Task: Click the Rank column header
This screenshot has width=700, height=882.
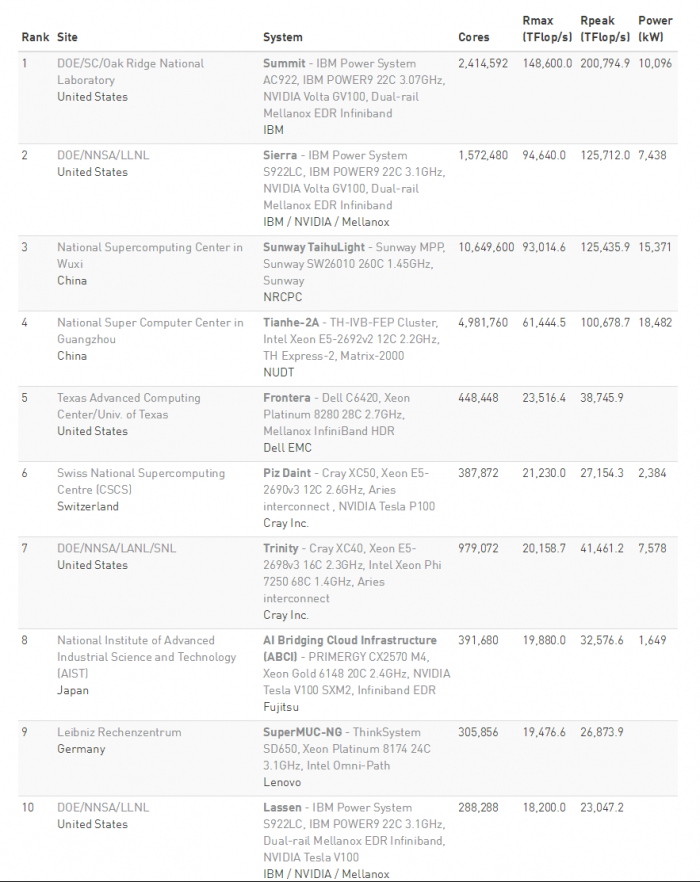Action: [x=34, y=37]
